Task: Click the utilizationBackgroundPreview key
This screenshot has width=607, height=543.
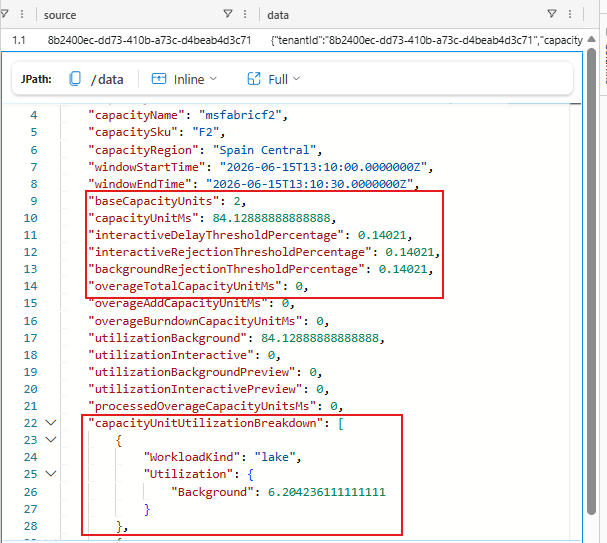Action: [192, 372]
